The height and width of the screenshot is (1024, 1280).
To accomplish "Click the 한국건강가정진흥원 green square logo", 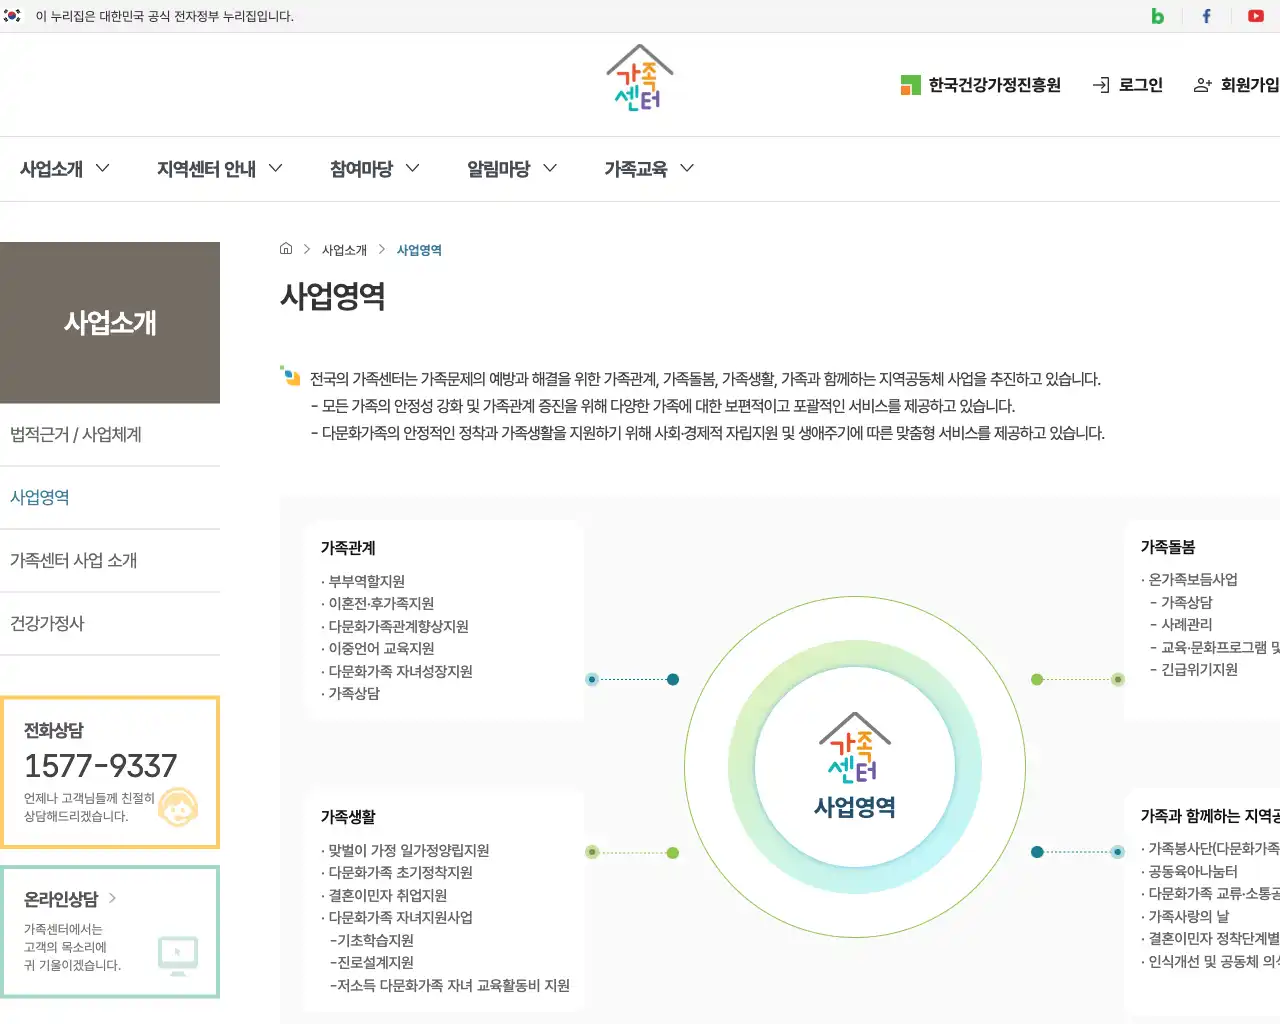I will tap(910, 85).
